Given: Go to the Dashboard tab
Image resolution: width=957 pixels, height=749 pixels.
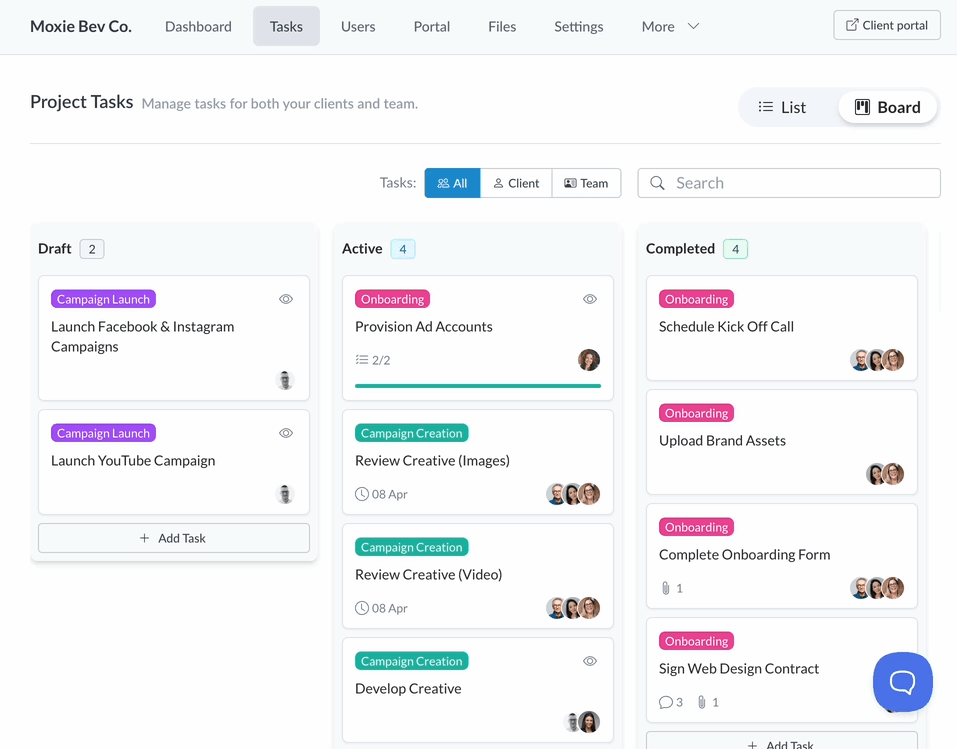Looking at the screenshot, I should coord(198,27).
